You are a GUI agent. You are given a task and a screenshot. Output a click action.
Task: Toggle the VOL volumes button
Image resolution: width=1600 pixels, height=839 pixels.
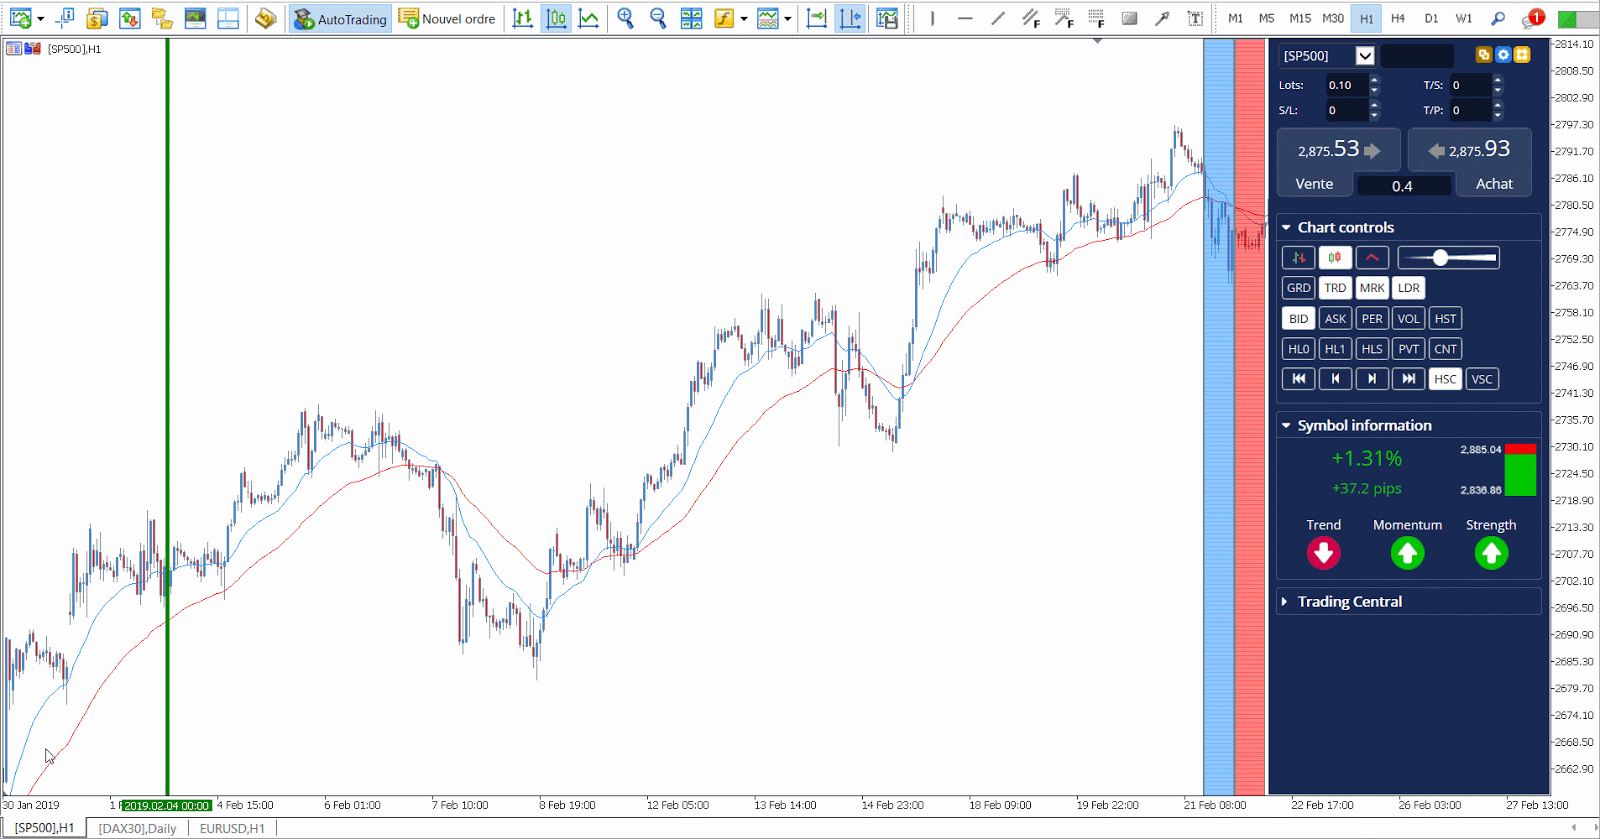[x=1408, y=319]
